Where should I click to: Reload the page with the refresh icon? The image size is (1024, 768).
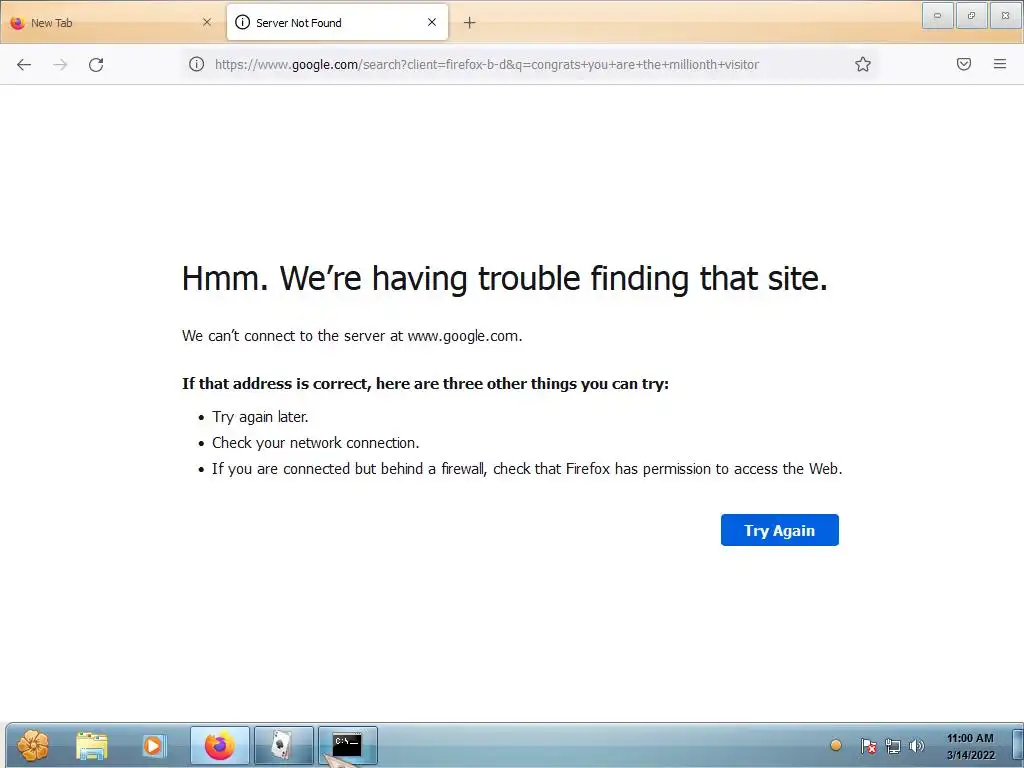click(96, 64)
